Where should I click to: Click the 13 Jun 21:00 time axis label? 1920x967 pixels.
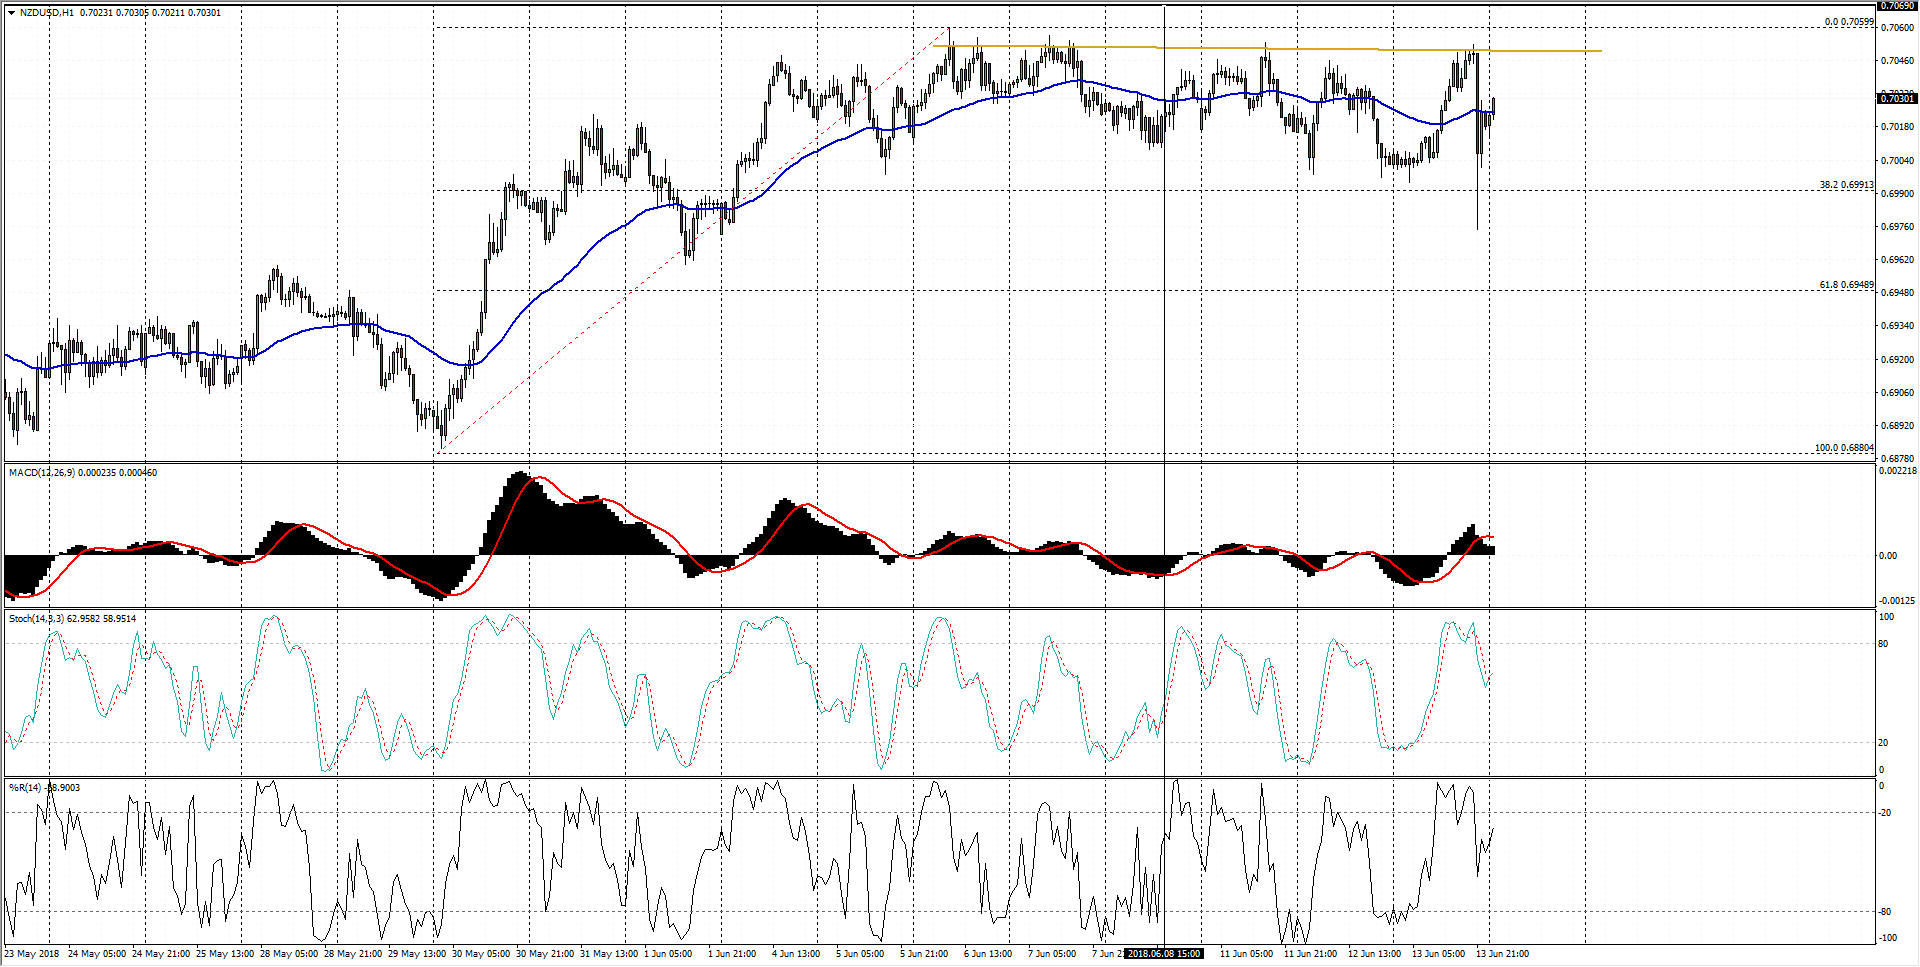(x=1502, y=954)
